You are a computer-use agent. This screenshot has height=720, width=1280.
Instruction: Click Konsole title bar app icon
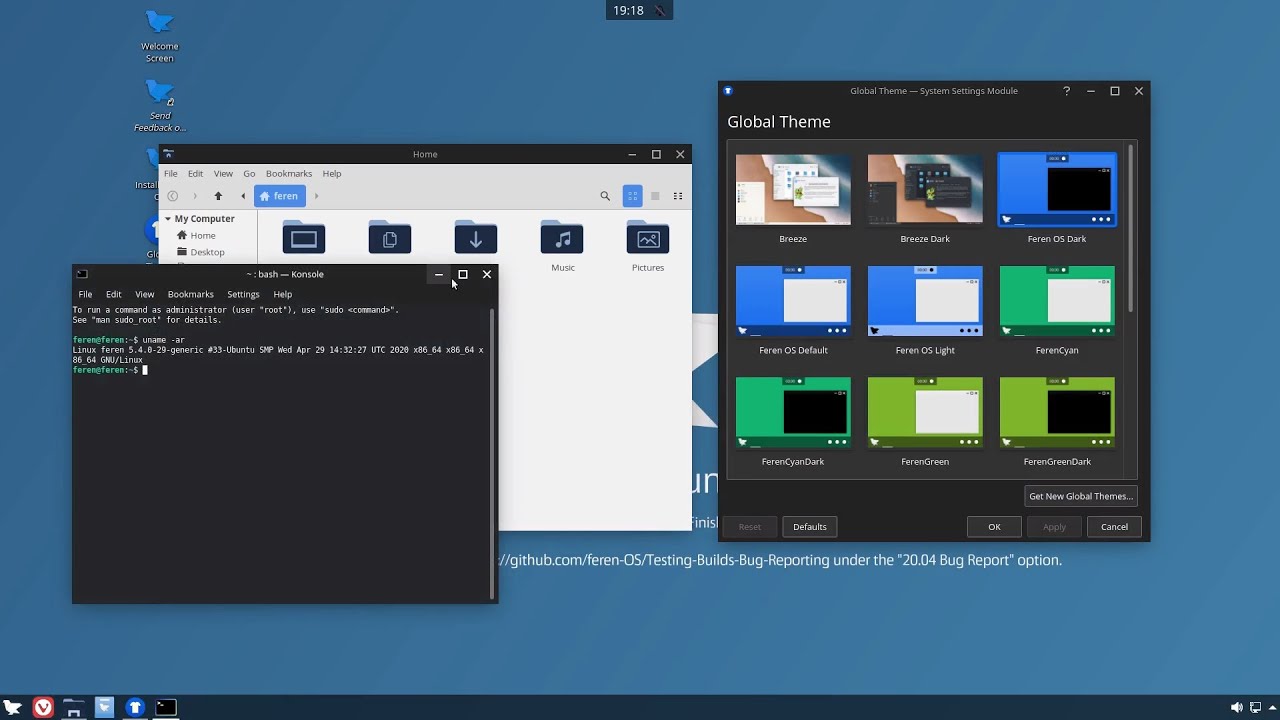coord(82,274)
